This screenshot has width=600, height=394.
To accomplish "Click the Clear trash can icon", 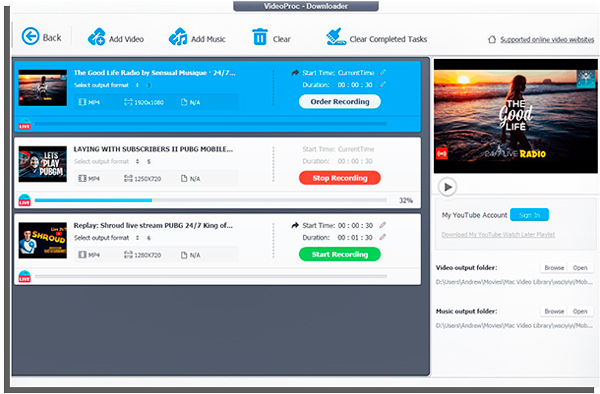I will point(260,37).
